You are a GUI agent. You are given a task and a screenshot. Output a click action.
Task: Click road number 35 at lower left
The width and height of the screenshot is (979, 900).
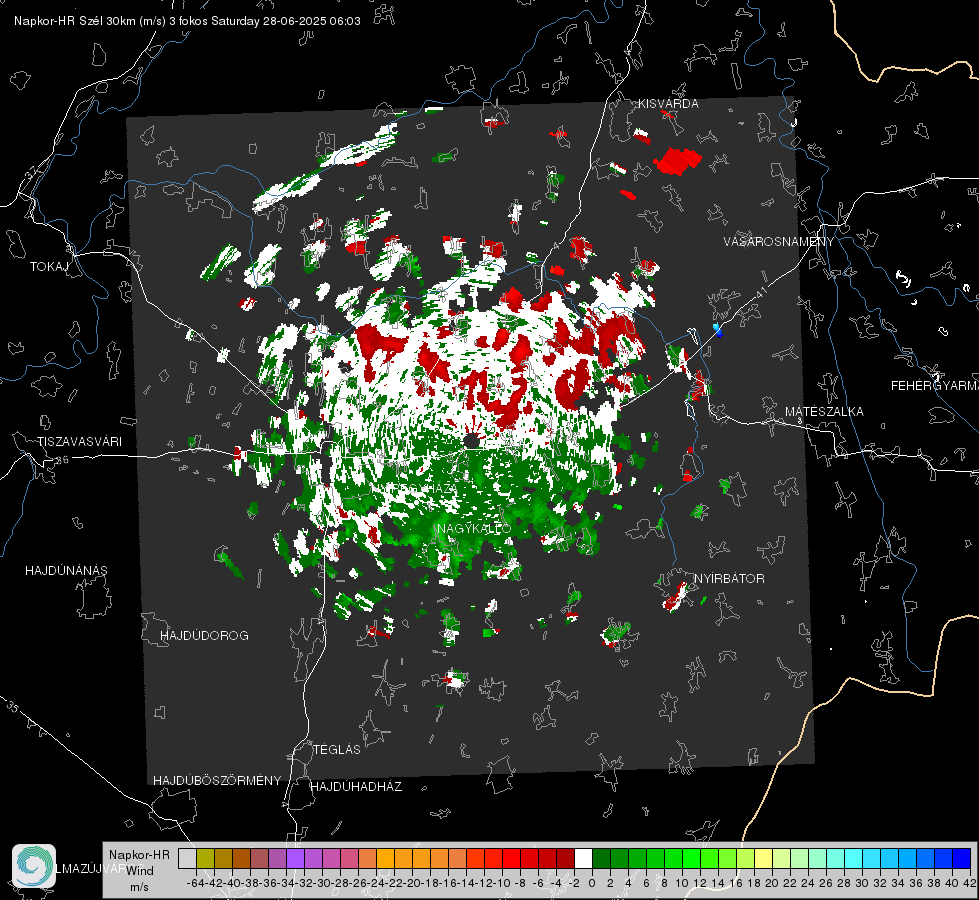12,707
